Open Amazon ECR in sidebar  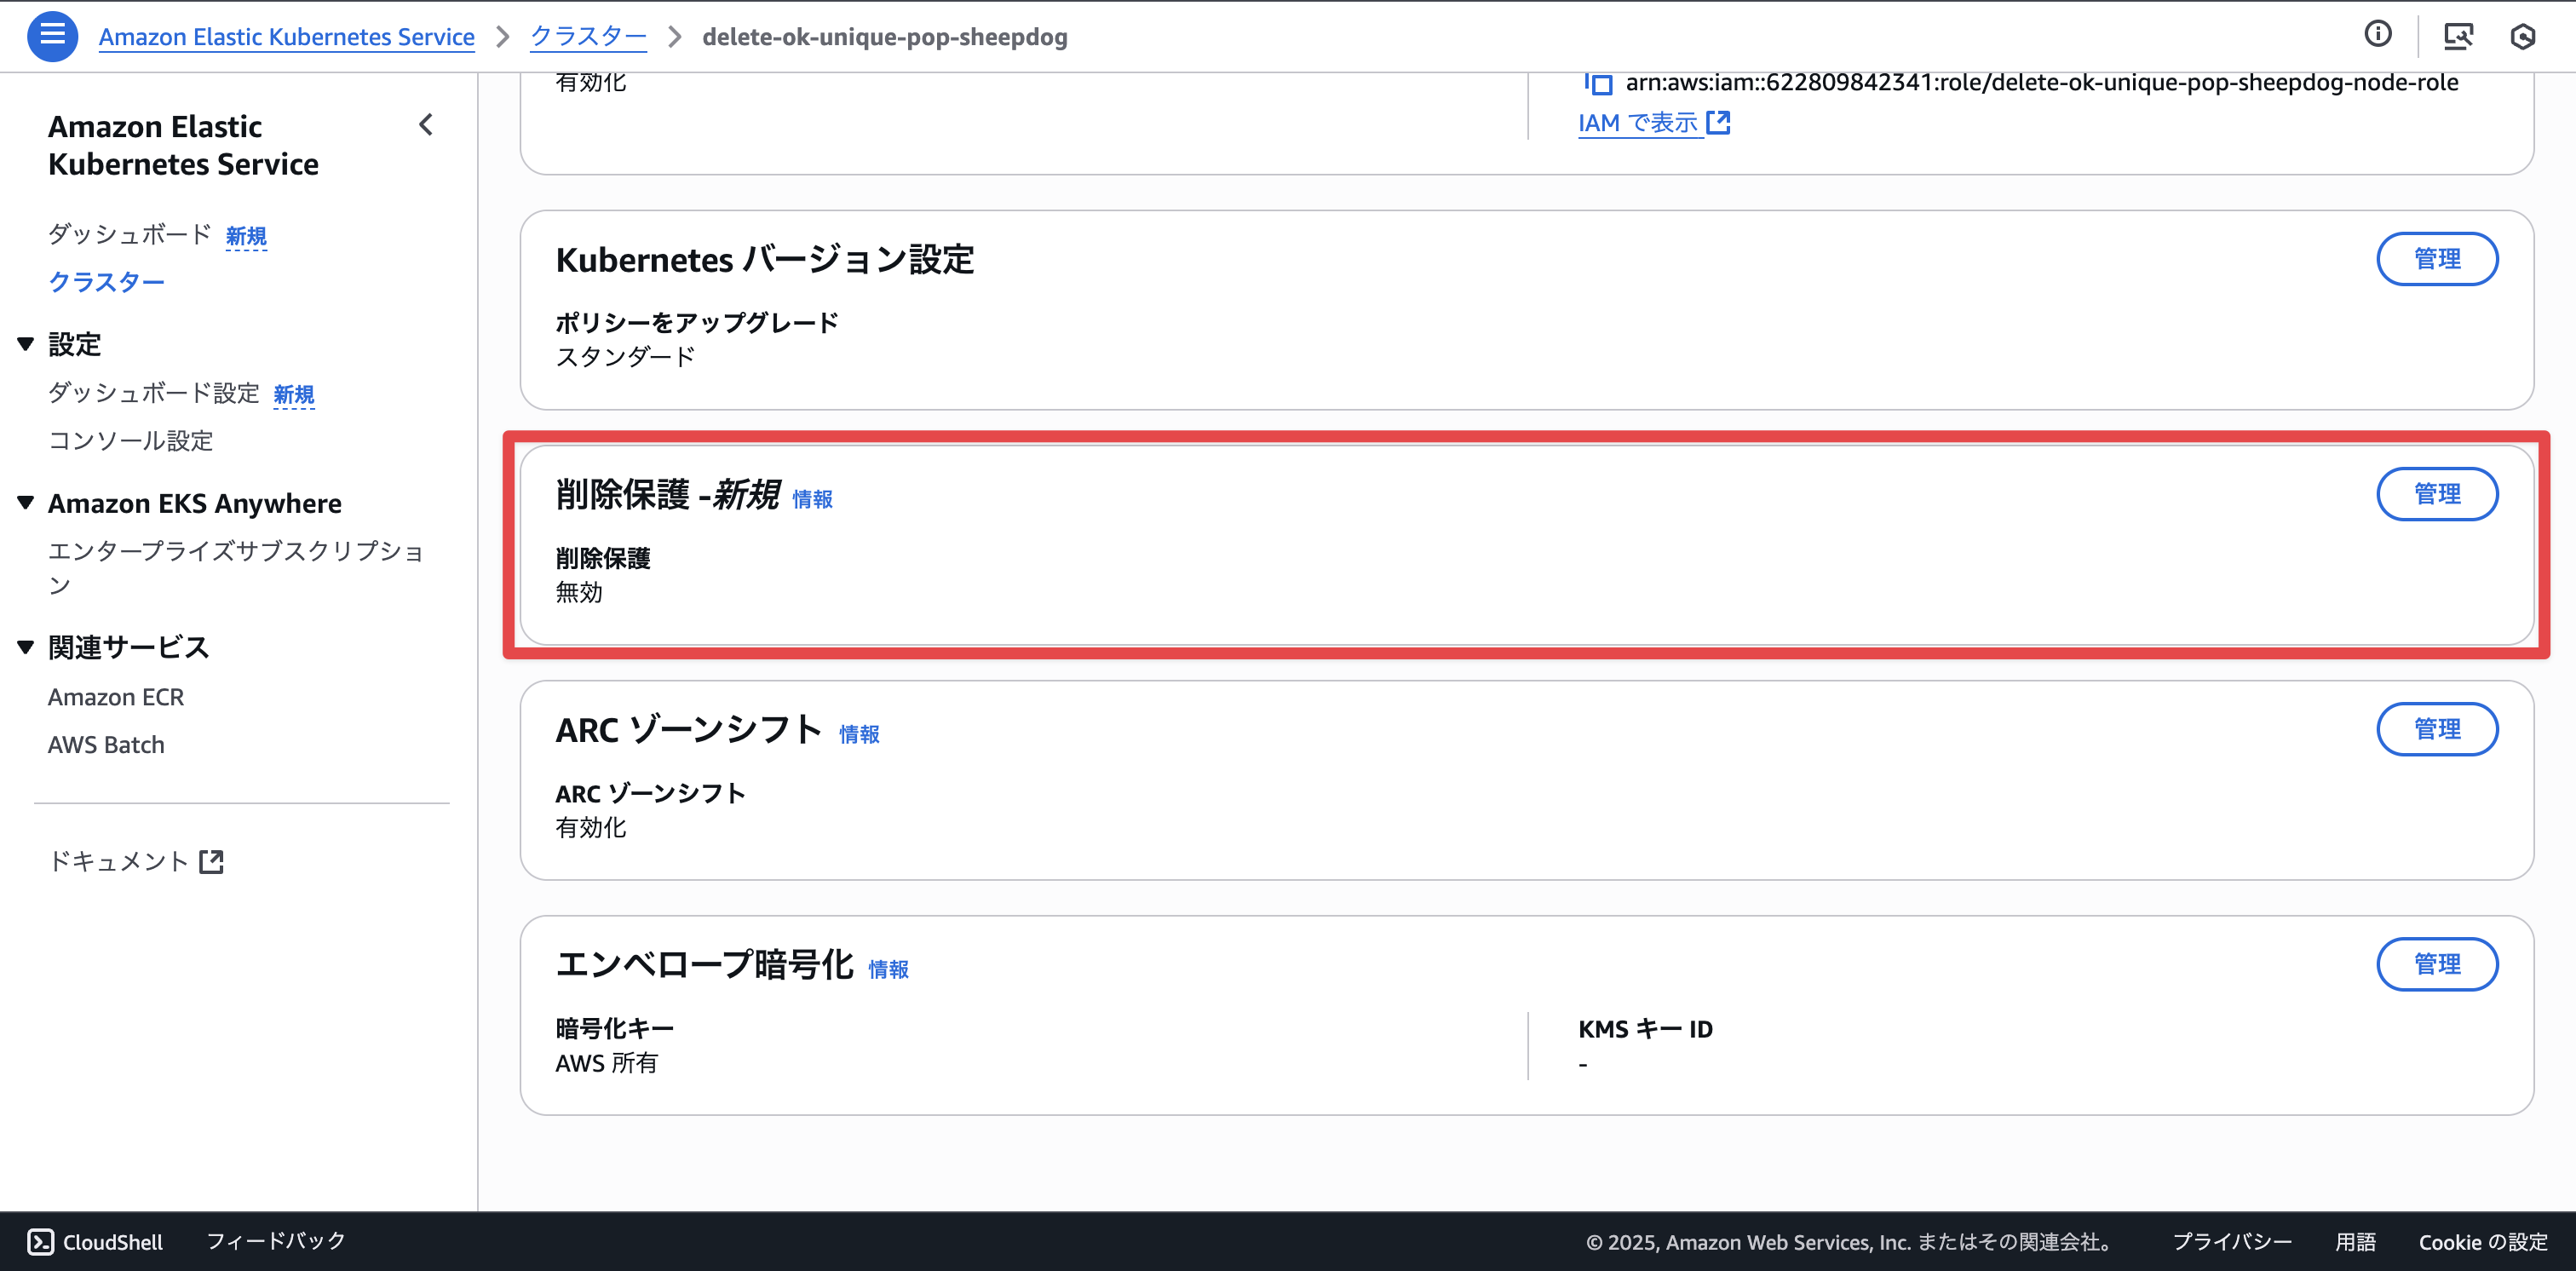point(116,697)
